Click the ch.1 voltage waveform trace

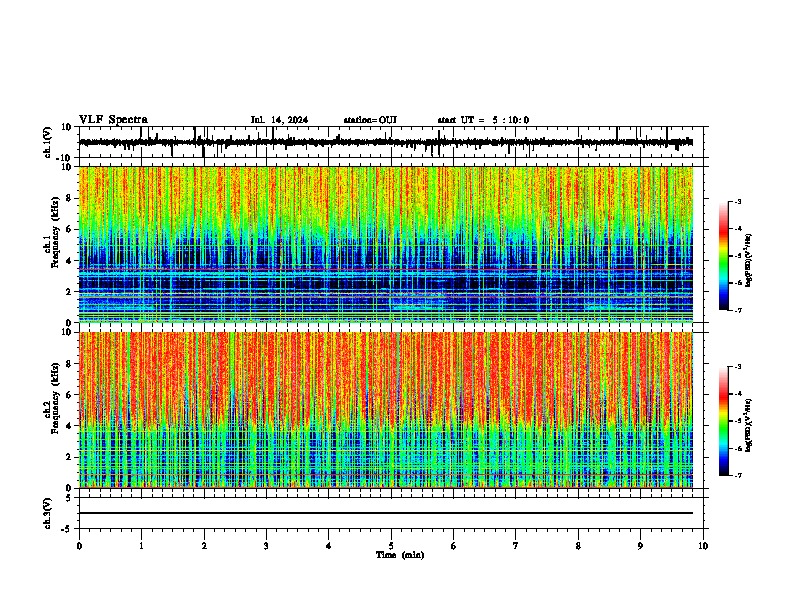(386, 142)
